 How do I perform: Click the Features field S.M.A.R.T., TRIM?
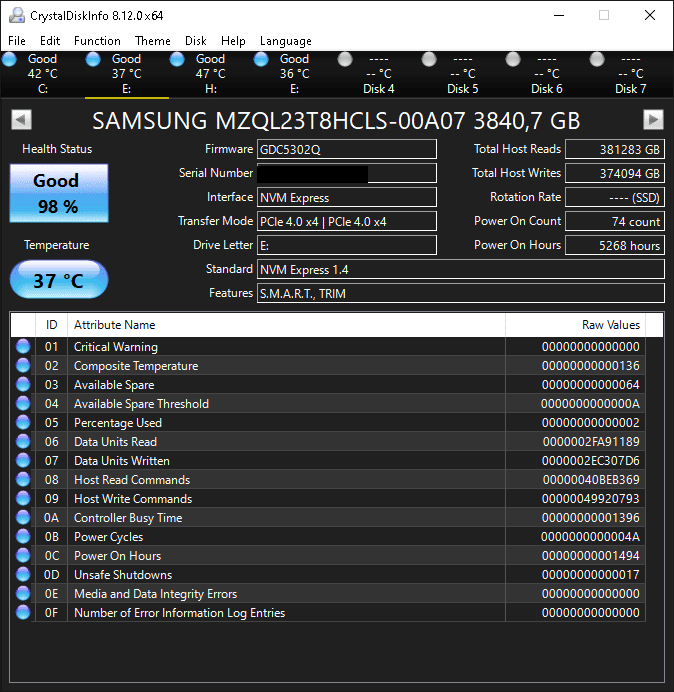[x=461, y=293]
